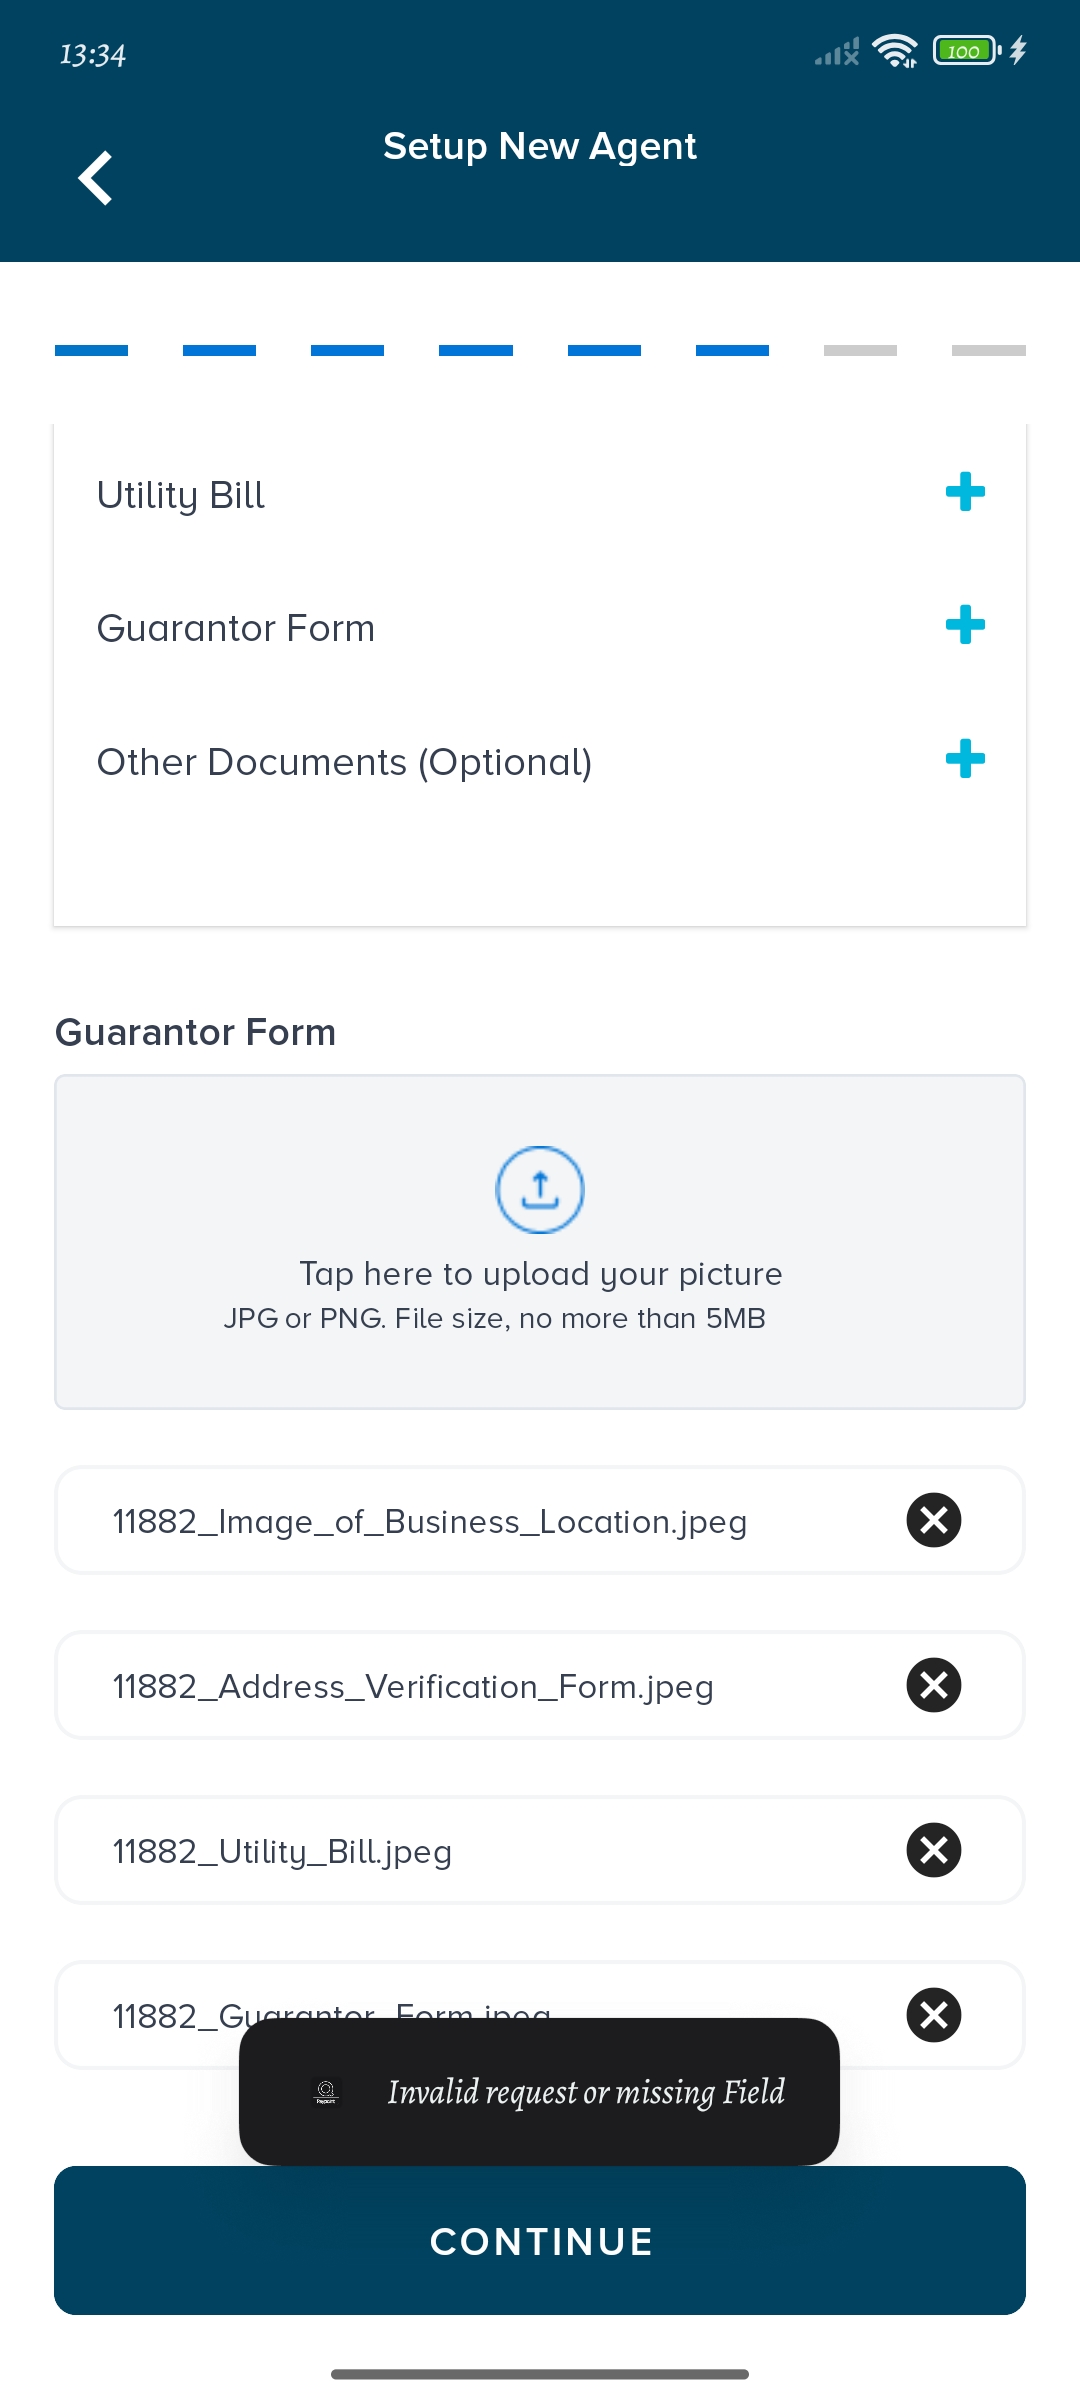Tap the seventh gray progress step

[x=860, y=351]
